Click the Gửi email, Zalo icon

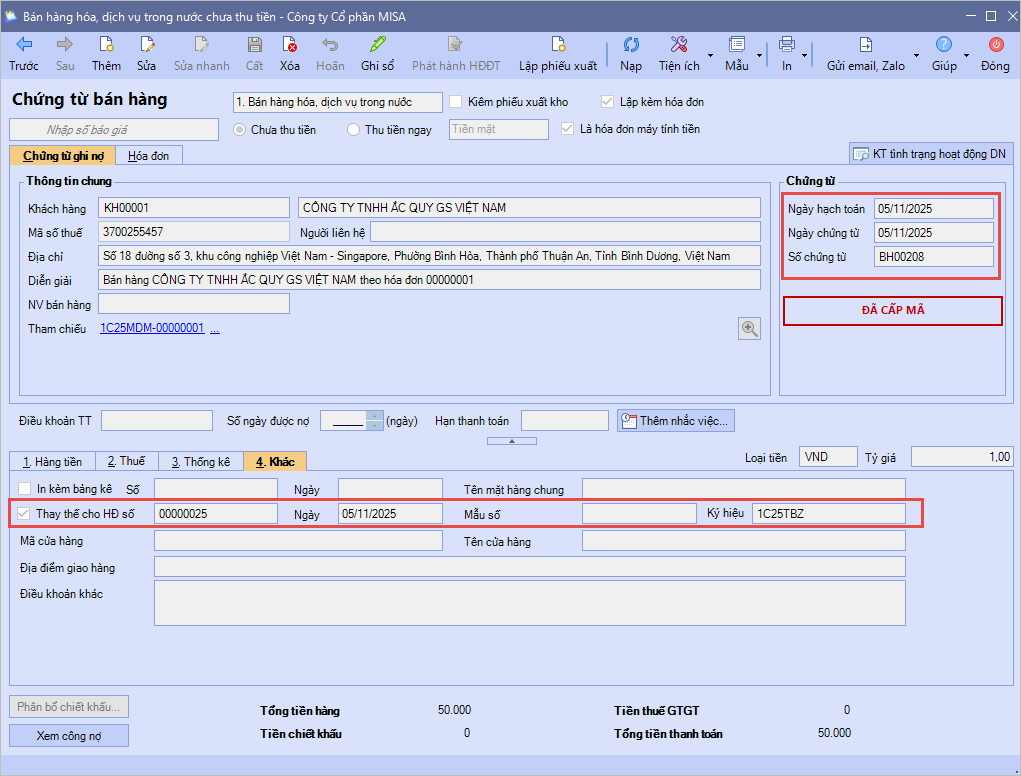point(866,44)
